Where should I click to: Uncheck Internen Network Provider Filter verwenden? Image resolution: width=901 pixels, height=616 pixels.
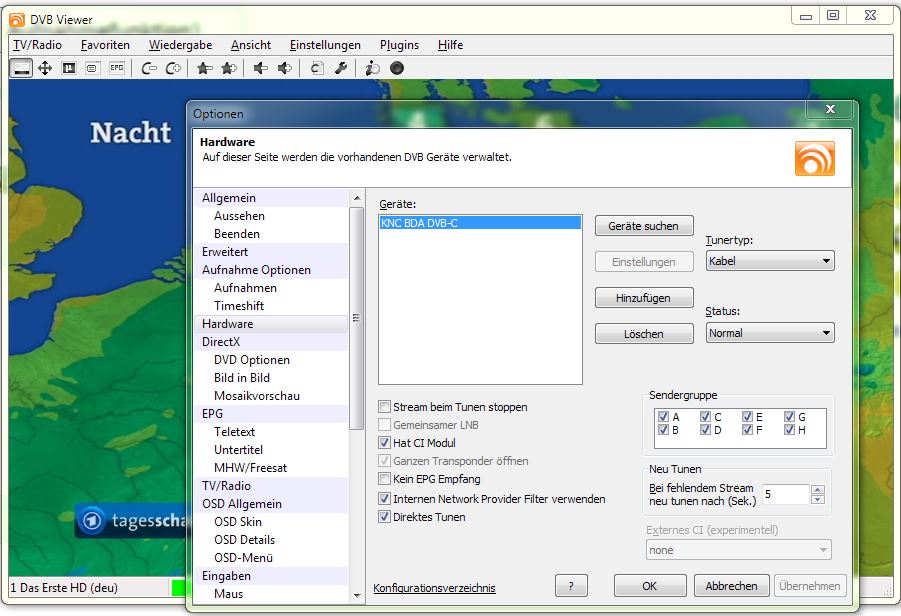point(384,498)
